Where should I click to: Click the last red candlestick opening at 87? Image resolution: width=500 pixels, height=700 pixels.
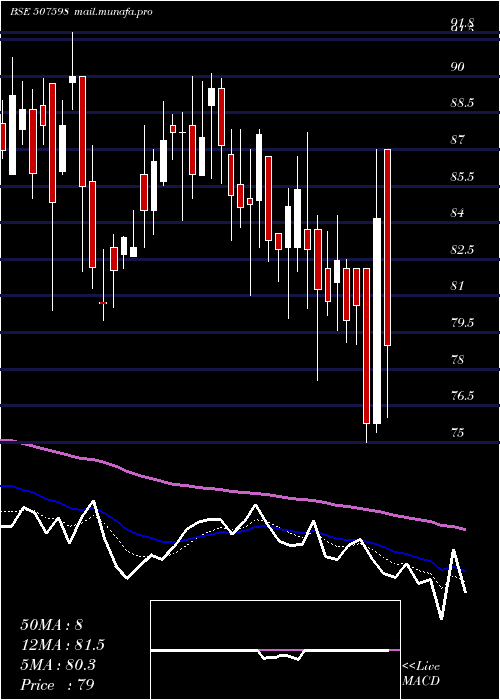coord(388,247)
